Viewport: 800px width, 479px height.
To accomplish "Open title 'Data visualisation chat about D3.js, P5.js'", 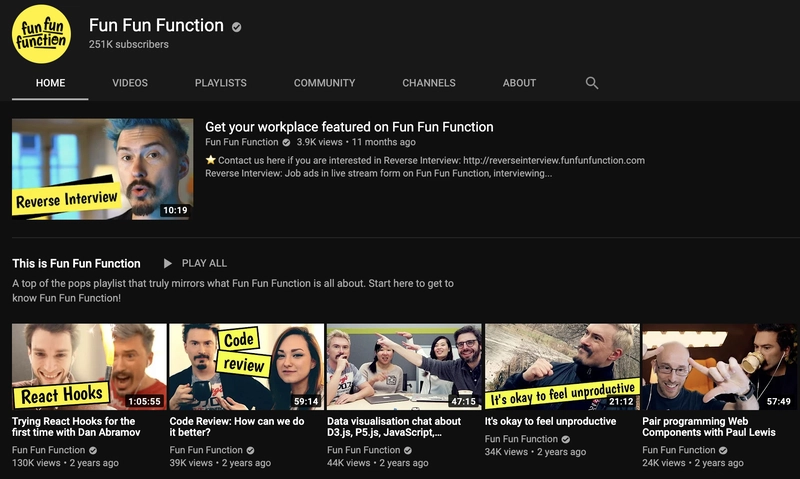I will coord(394,426).
